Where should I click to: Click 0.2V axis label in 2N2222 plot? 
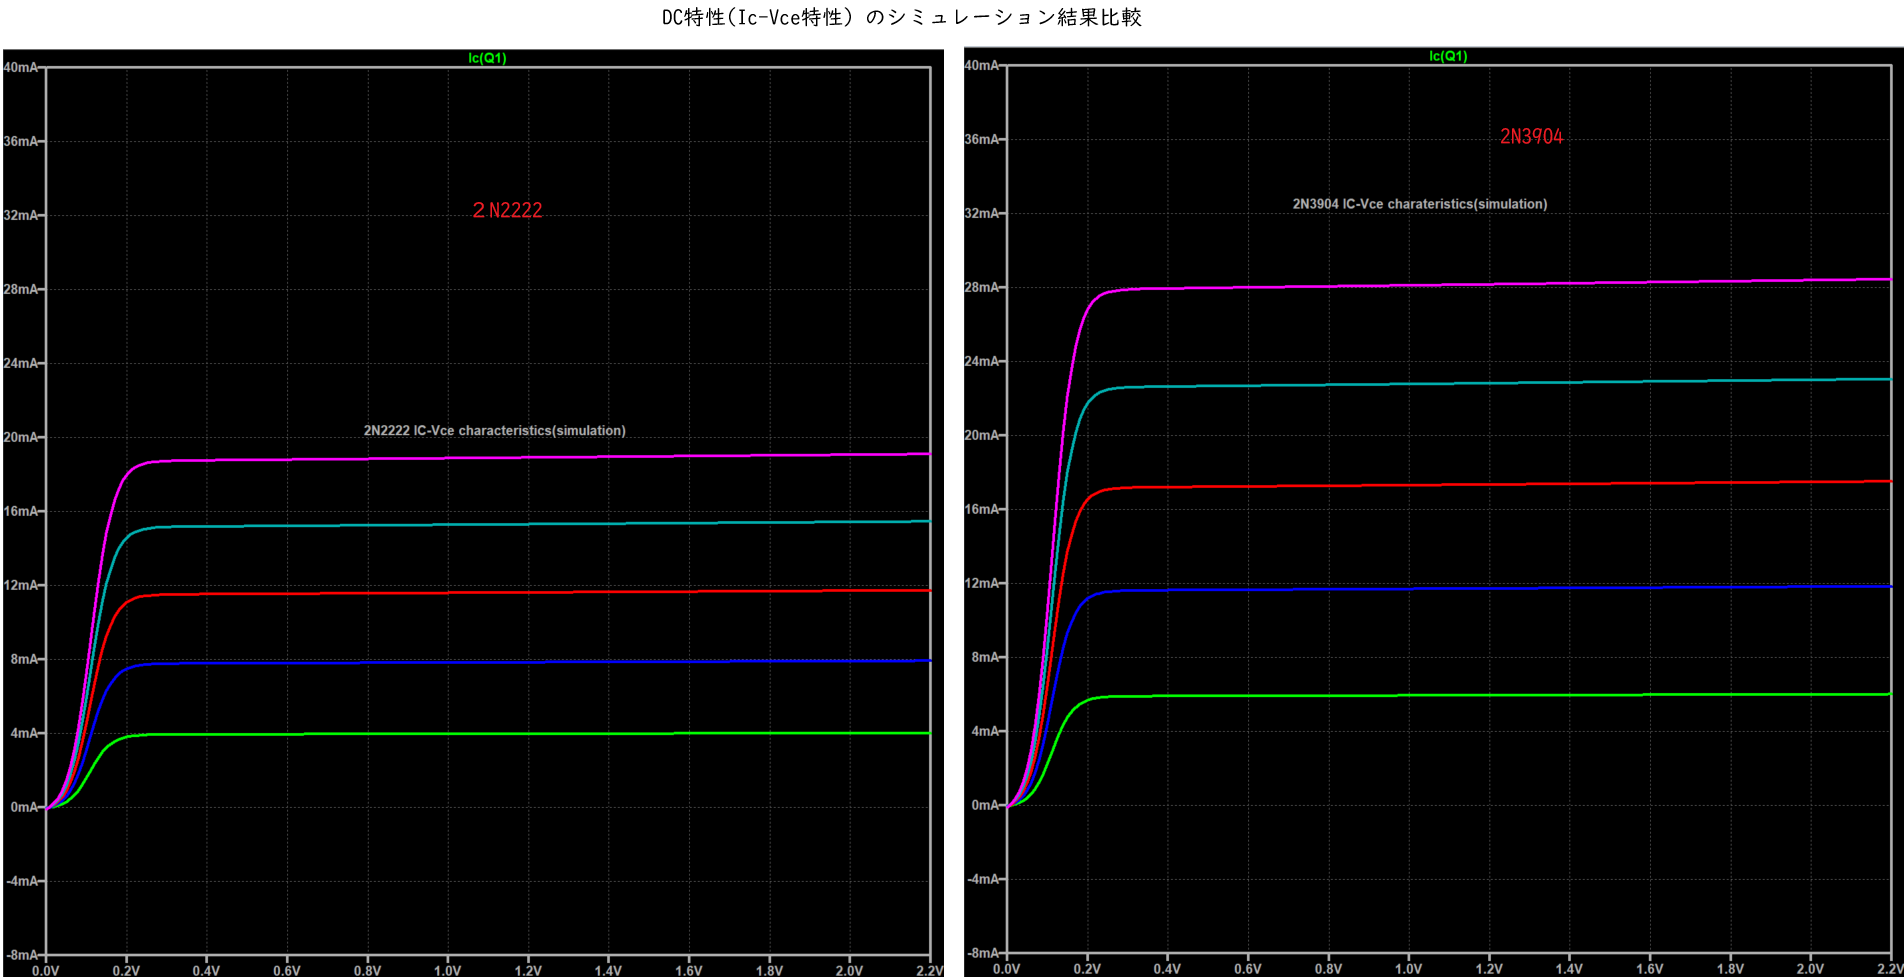(126, 971)
